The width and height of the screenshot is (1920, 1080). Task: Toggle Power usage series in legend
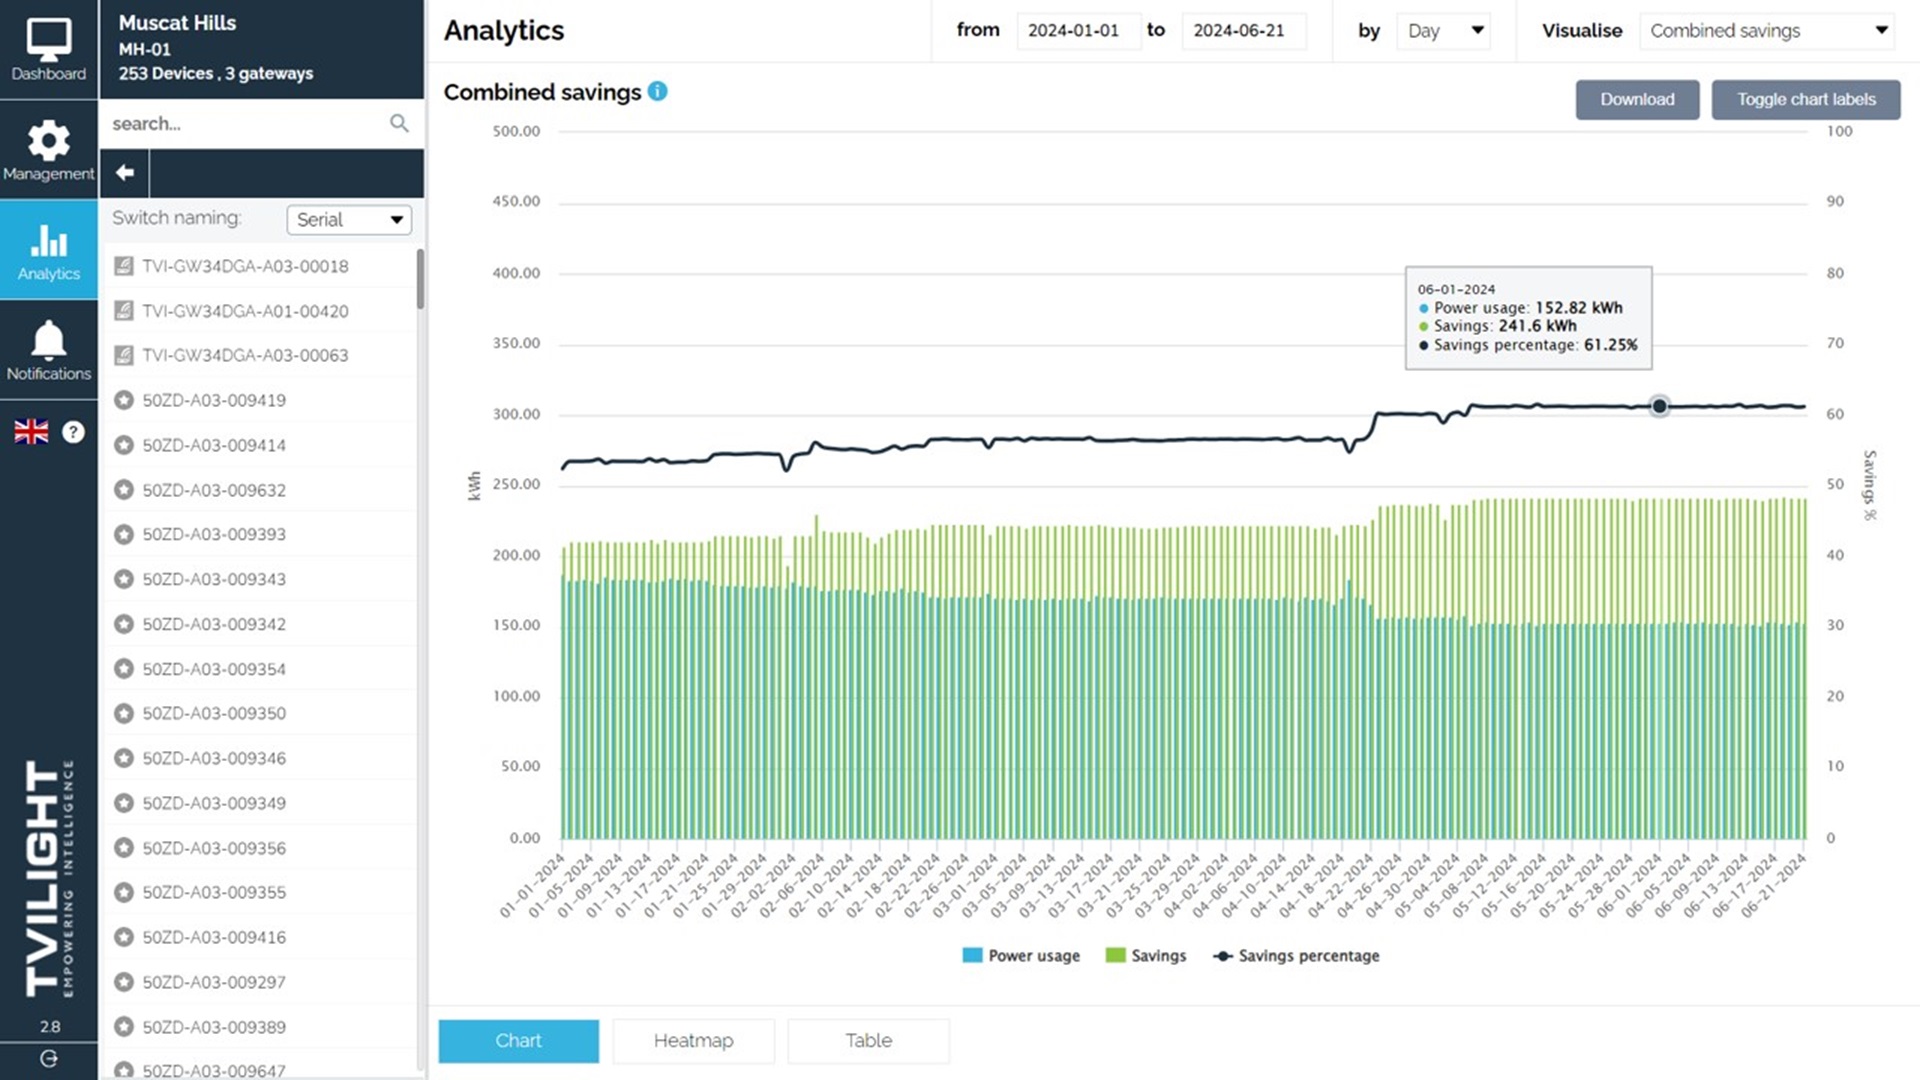[1021, 956]
